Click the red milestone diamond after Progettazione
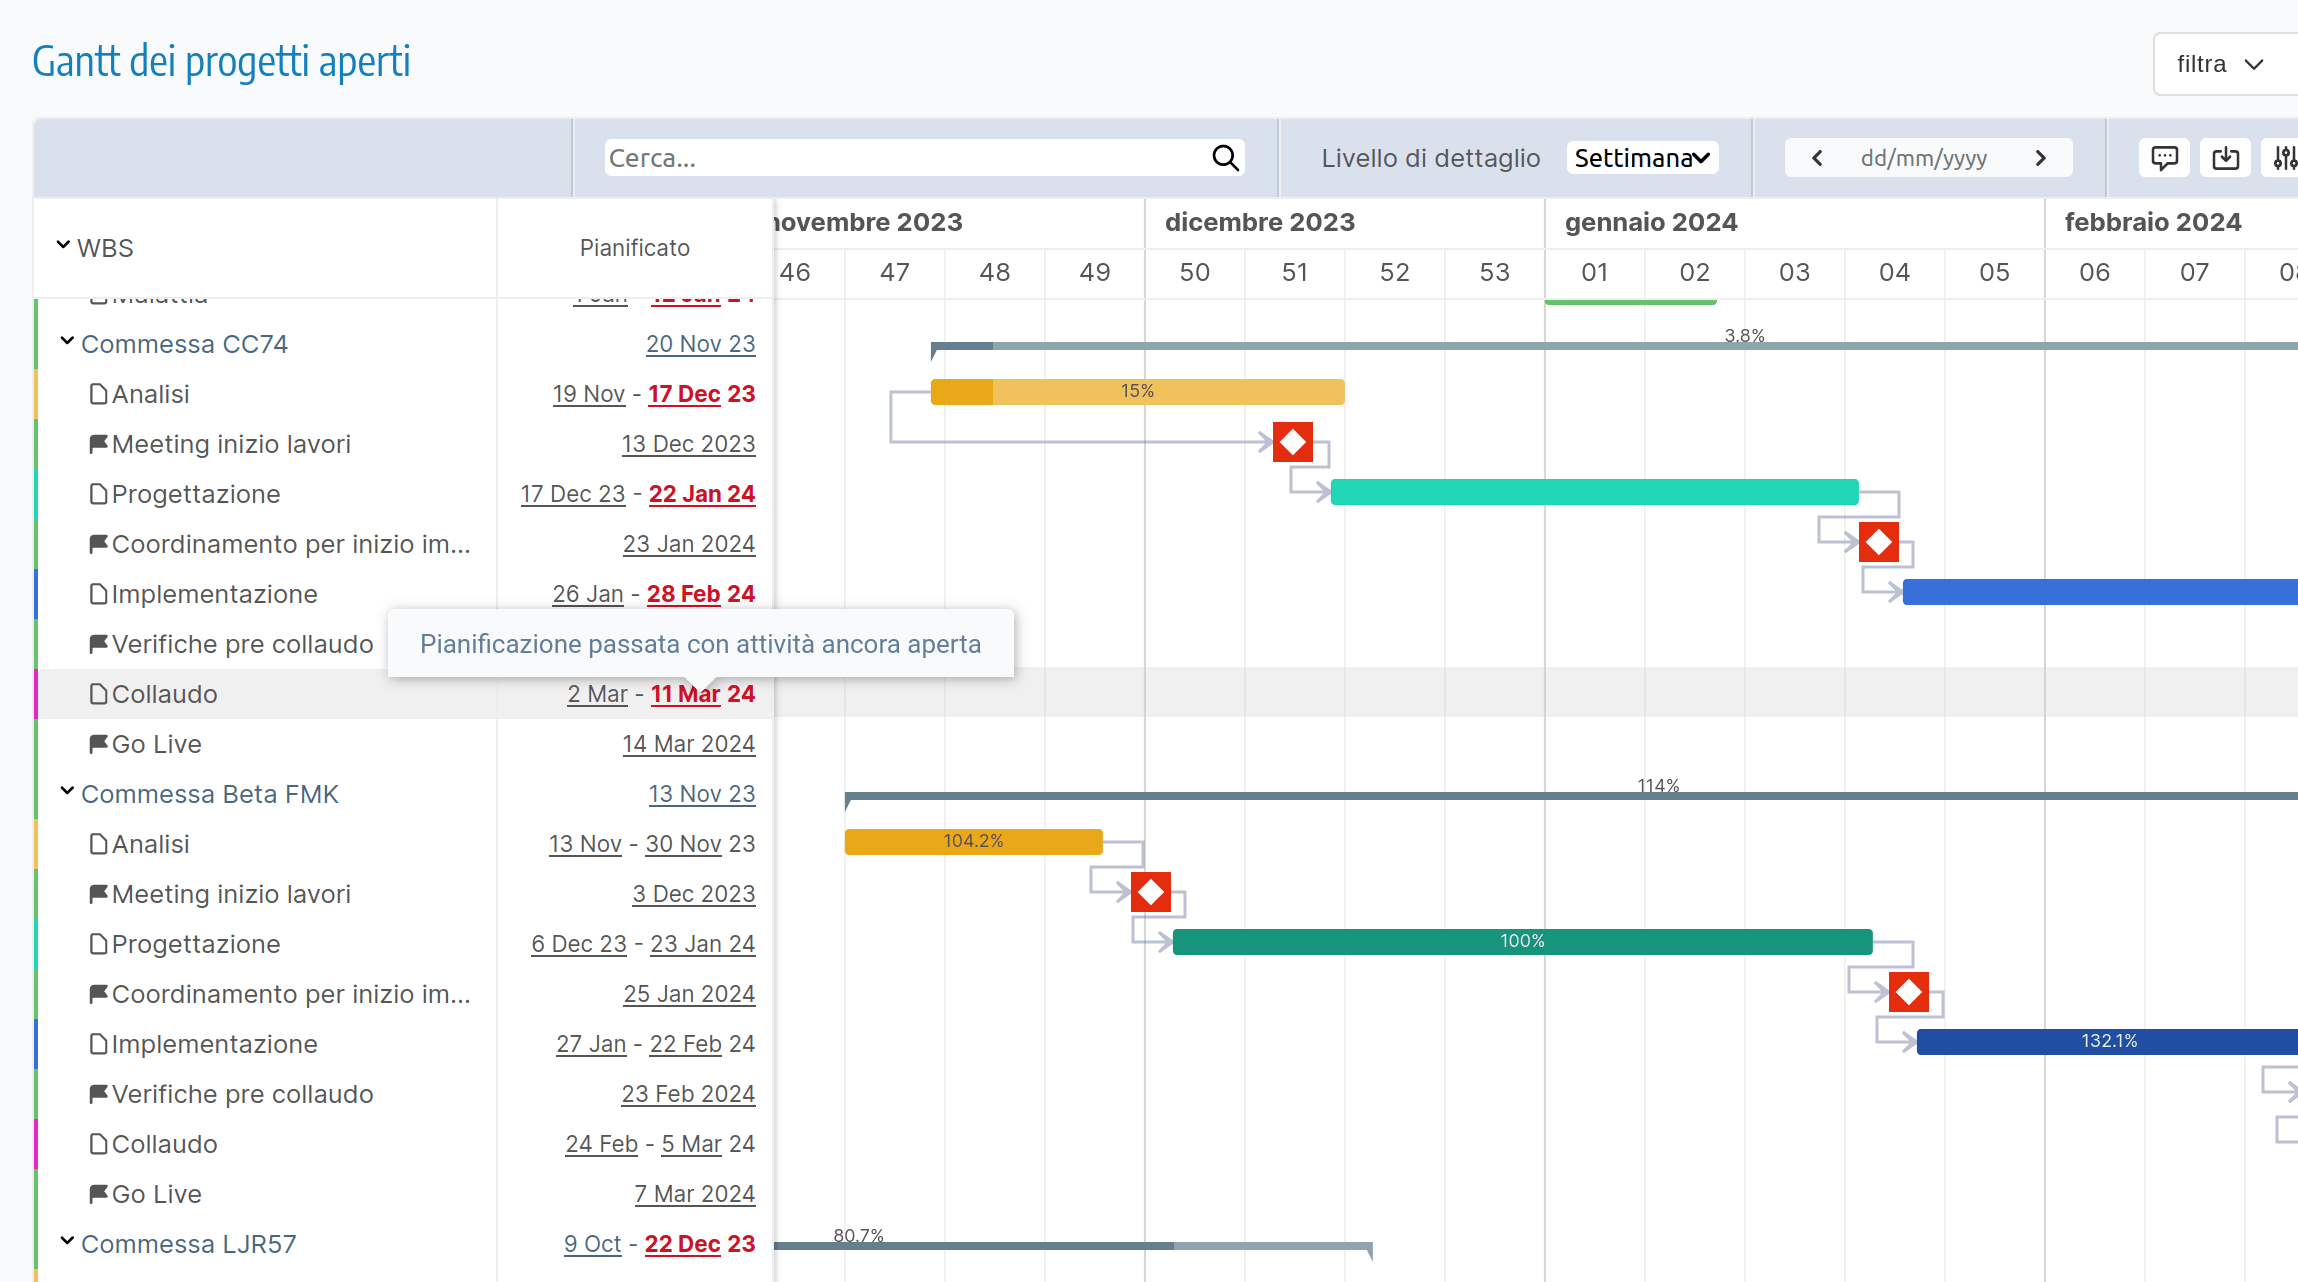The image size is (2298, 1282). (x=1879, y=541)
